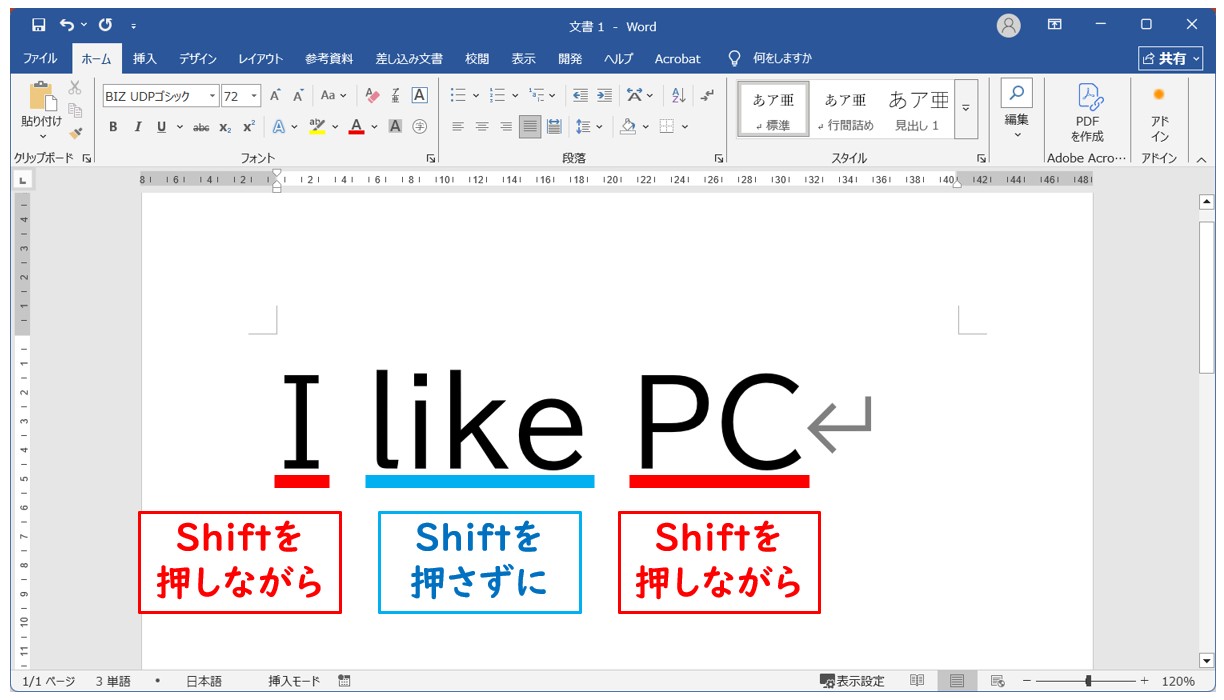
Task: Click the user account avatar icon
Action: (x=1009, y=26)
